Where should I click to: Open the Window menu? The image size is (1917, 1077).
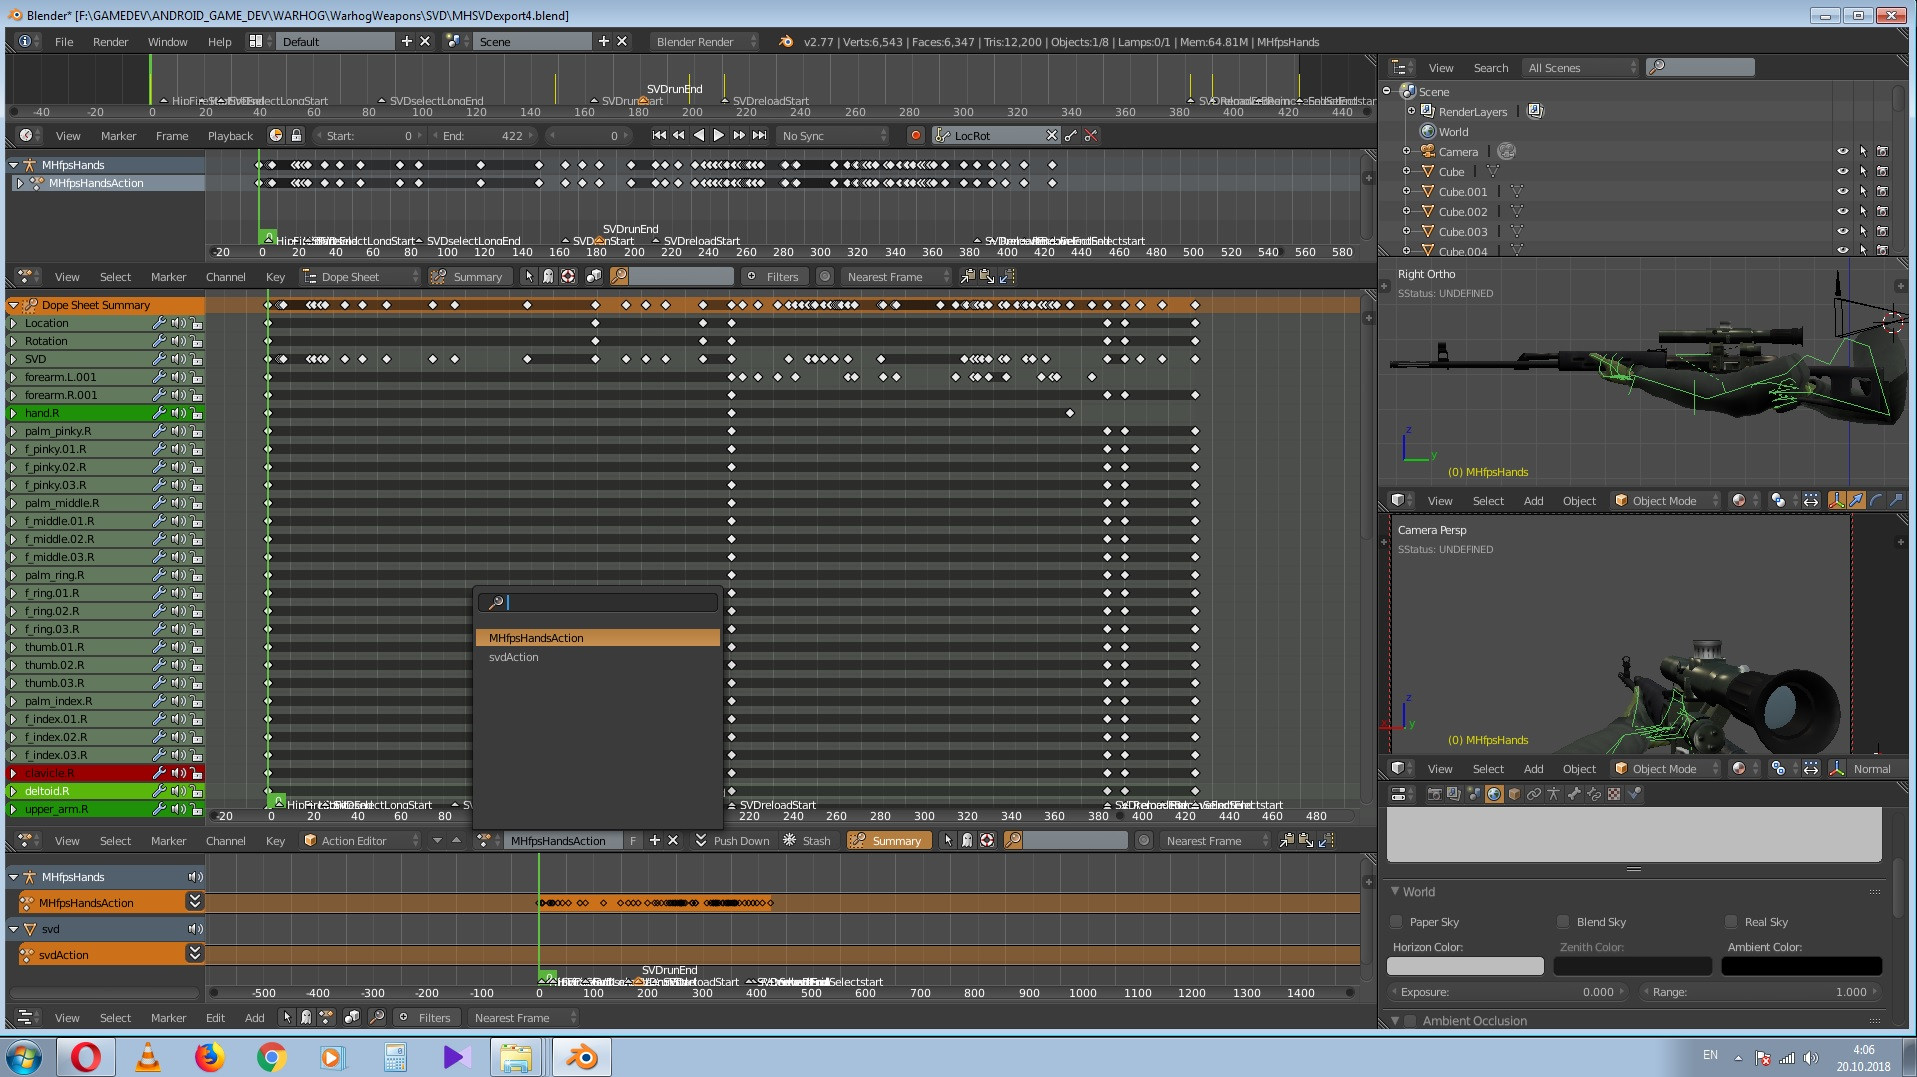tap(167, 42)
